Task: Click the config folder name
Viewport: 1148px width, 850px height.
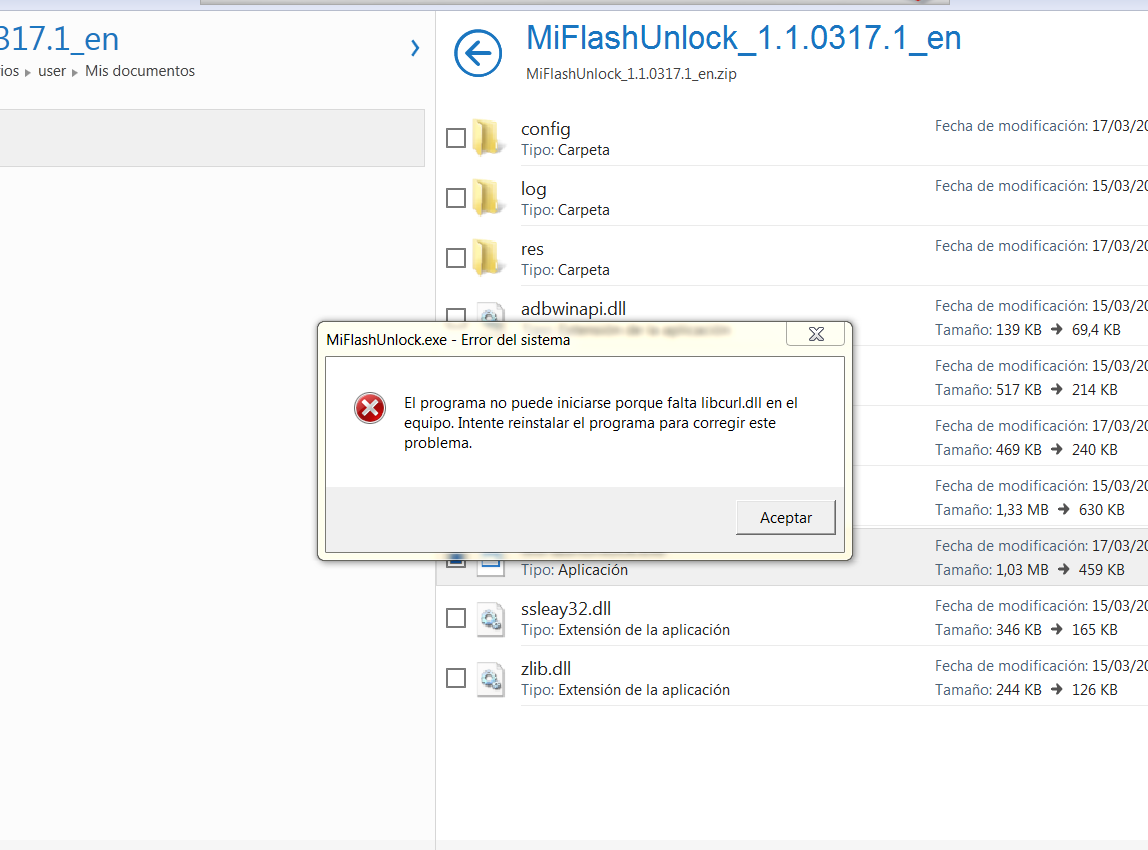Action: click(x=545, y=130)
